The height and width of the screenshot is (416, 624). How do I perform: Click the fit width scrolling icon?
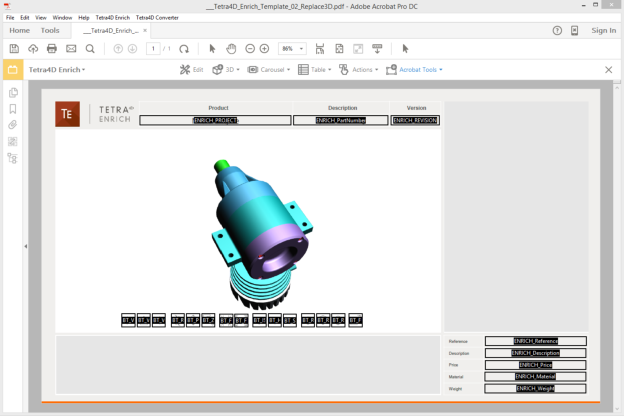coord(320,49)
